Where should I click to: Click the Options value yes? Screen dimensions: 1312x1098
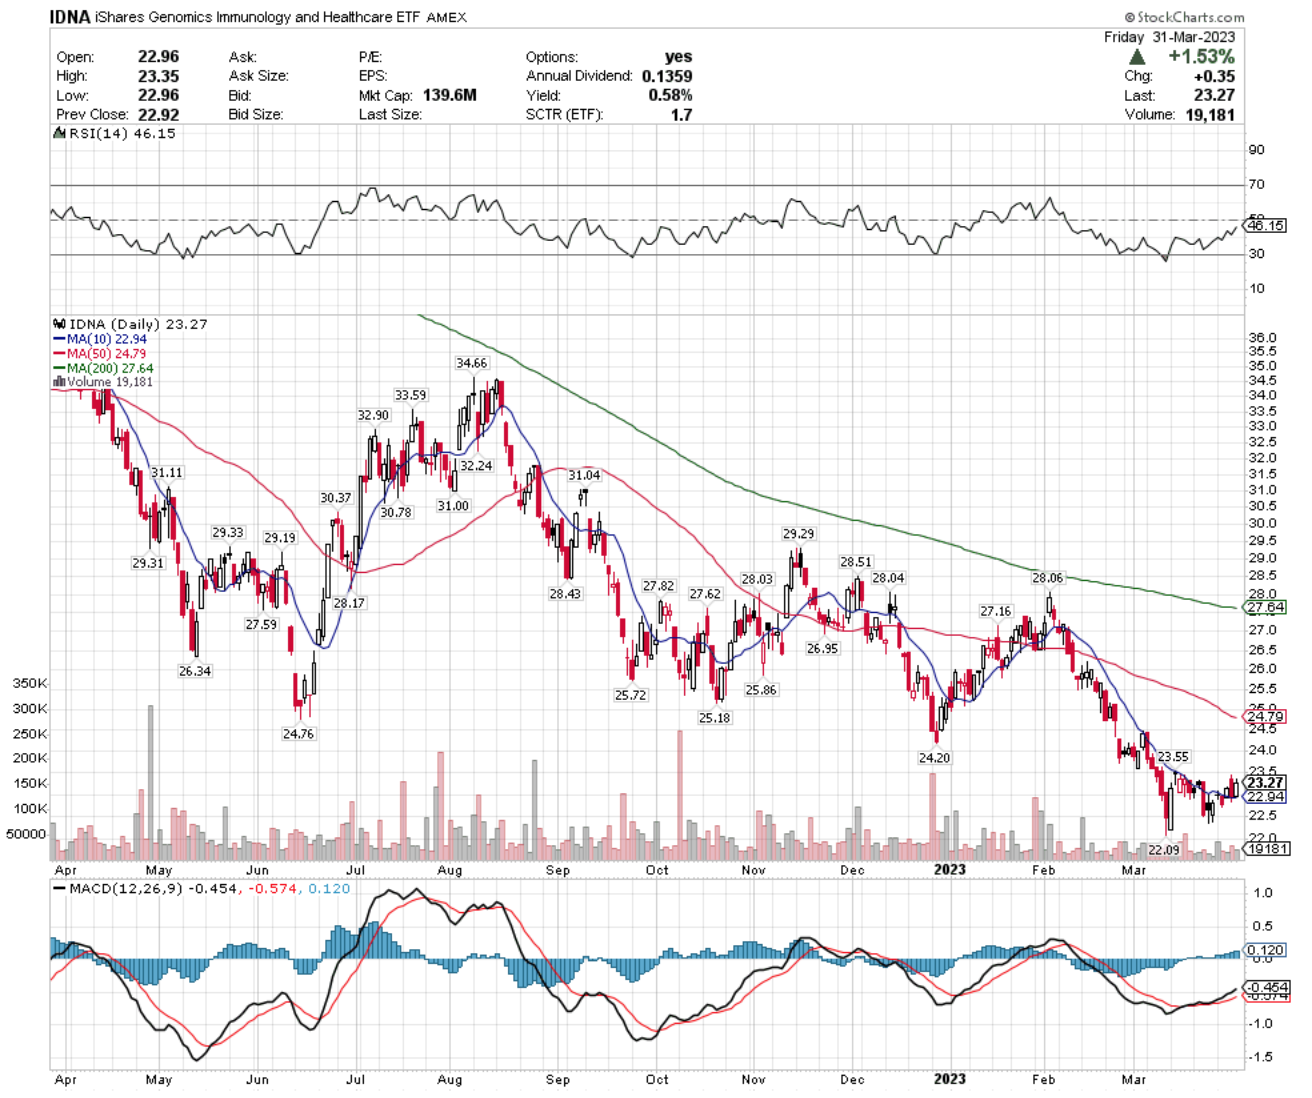tap(678, 57)
